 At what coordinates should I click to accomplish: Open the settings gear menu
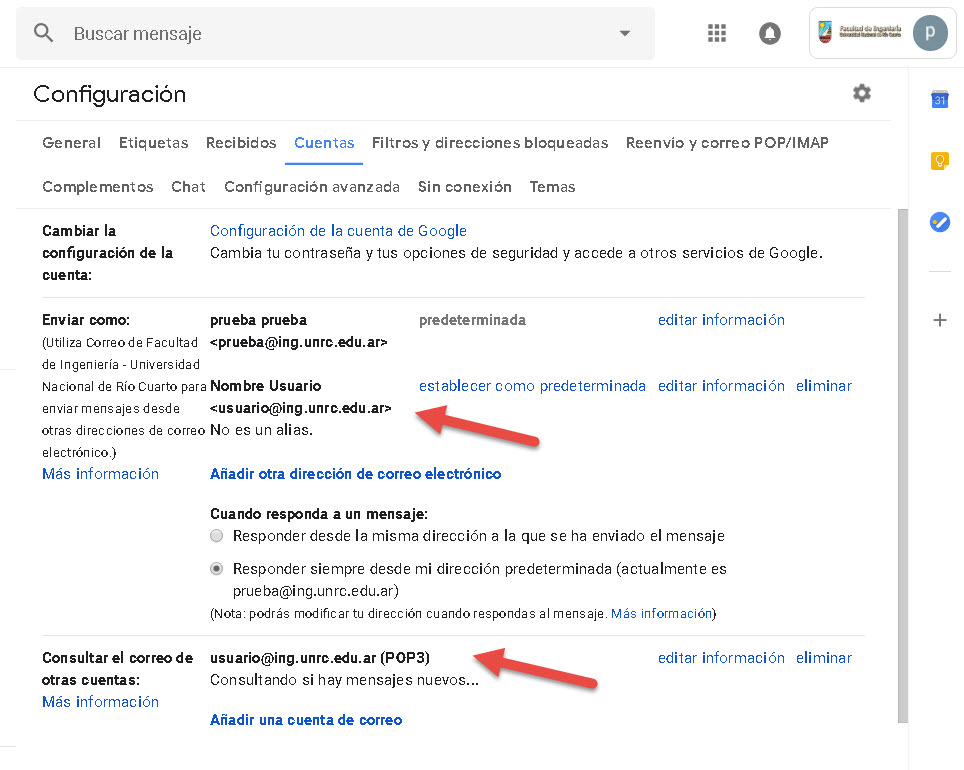[x=862, y=93]
